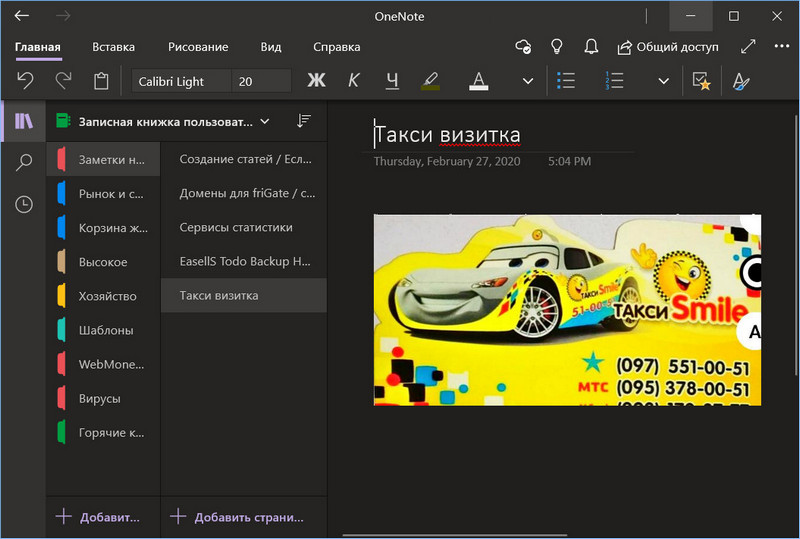Open the Рисование tab
Image resolution: width=800 pixels, height=539 pixels.
click(198, 47)
